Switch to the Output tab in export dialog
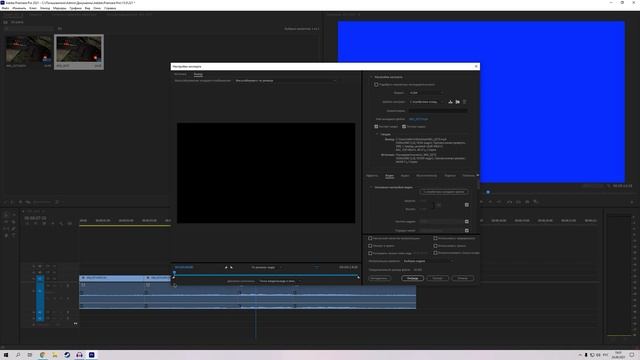640x360 pixels. (198, 74)
